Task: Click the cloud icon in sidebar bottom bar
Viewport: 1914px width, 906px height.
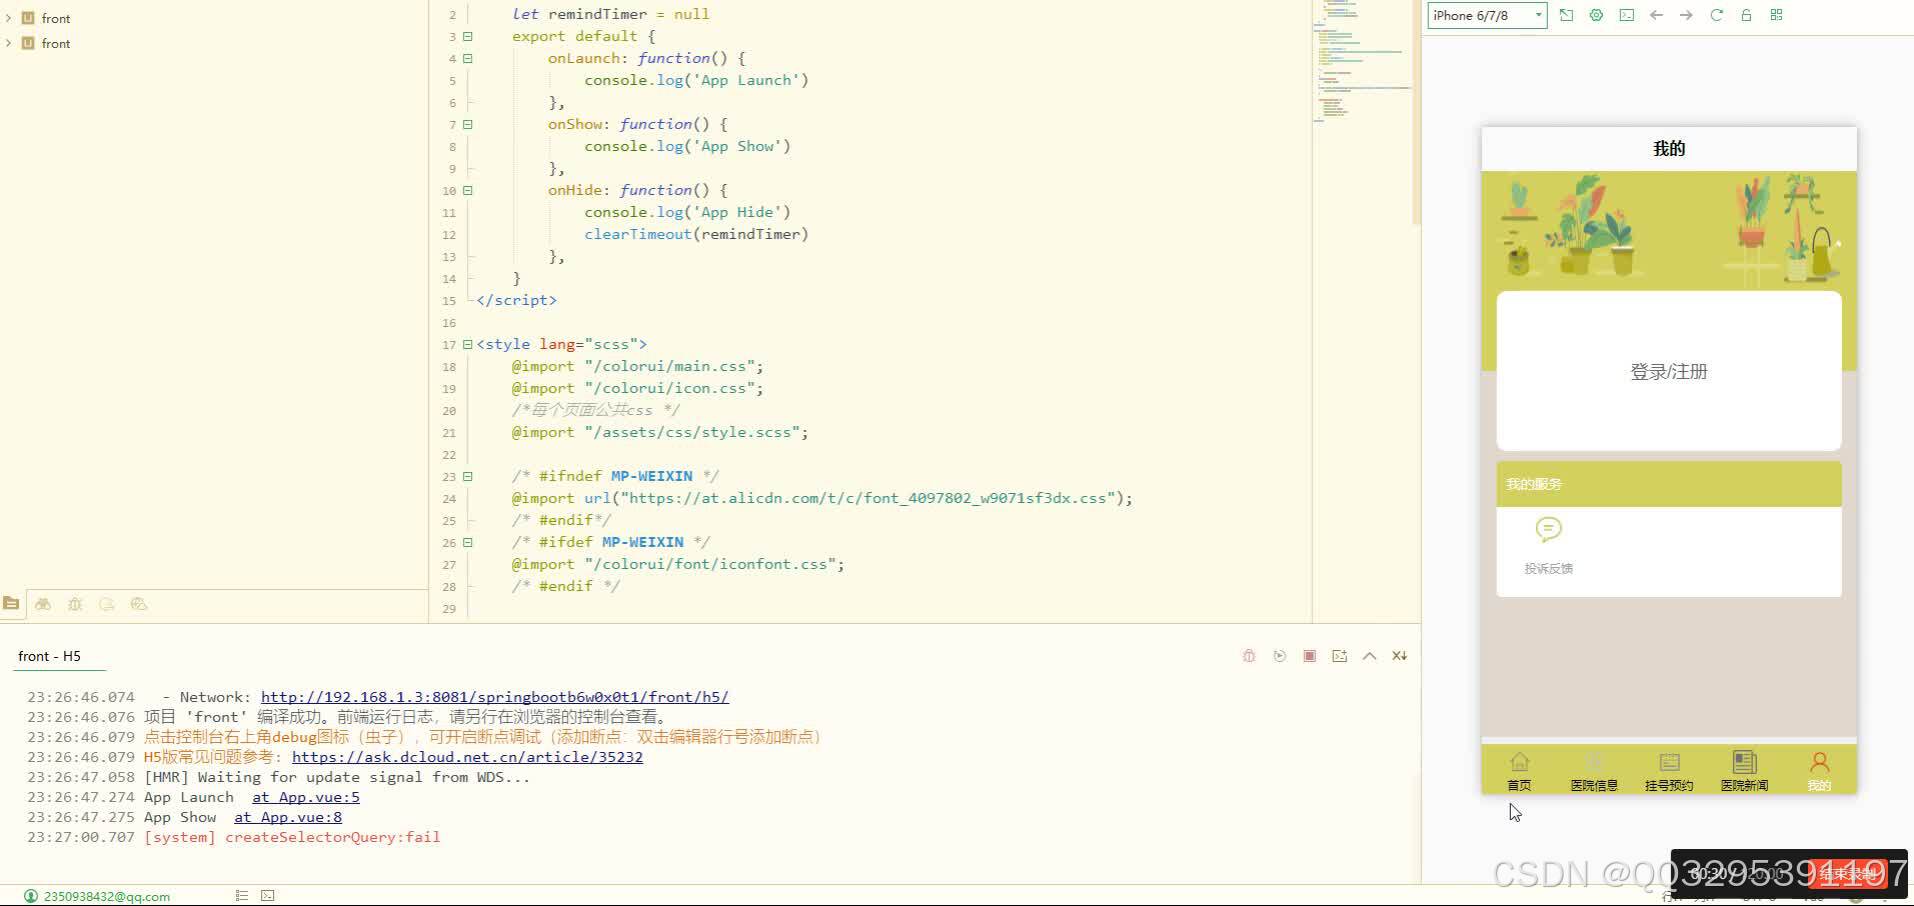Action: coord(139,604)
